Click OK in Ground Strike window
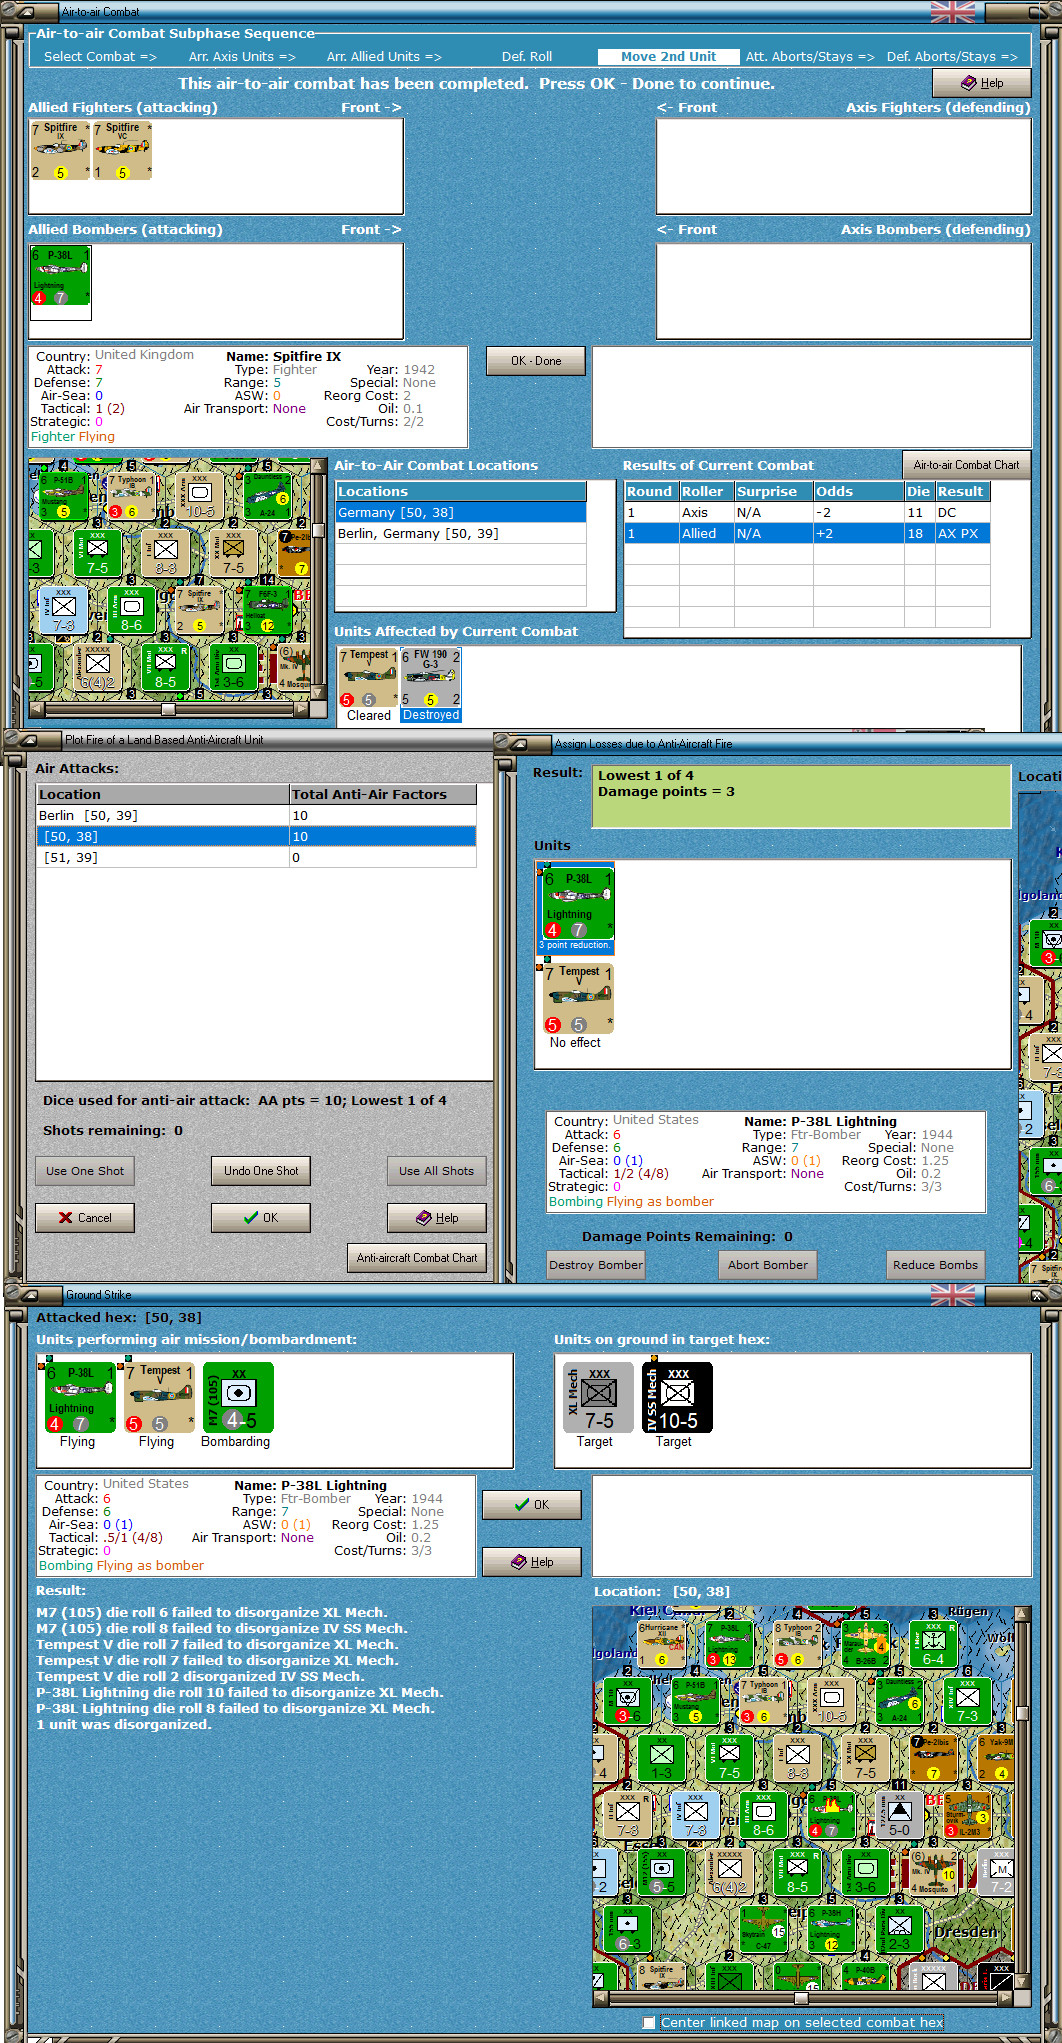This screenshot has height=2043, width=1062. pyautogui.click(x=532, y=1505)
